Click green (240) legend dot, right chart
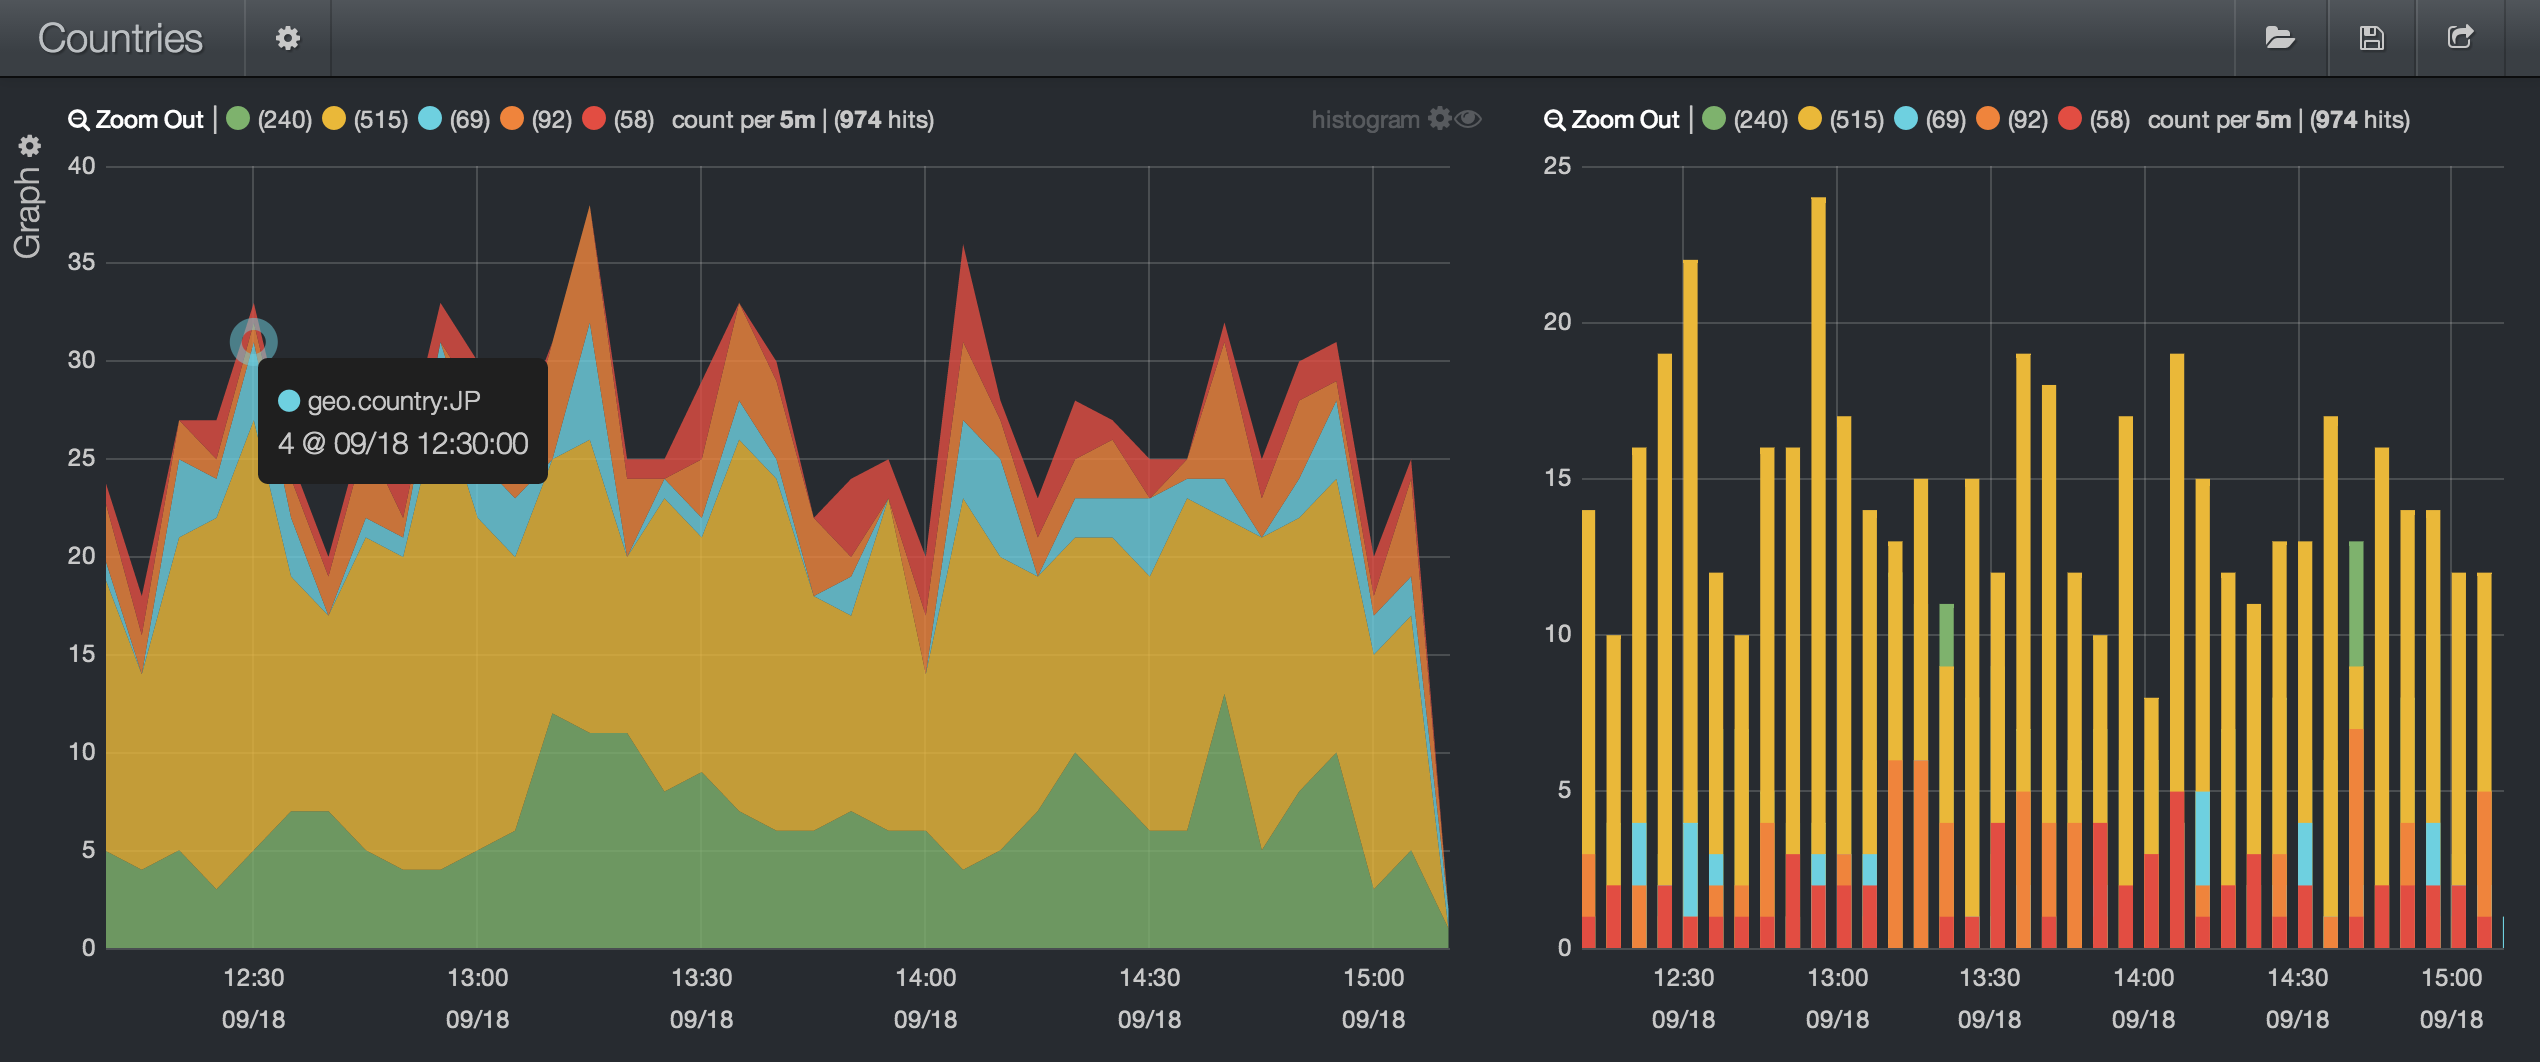 1714,119
